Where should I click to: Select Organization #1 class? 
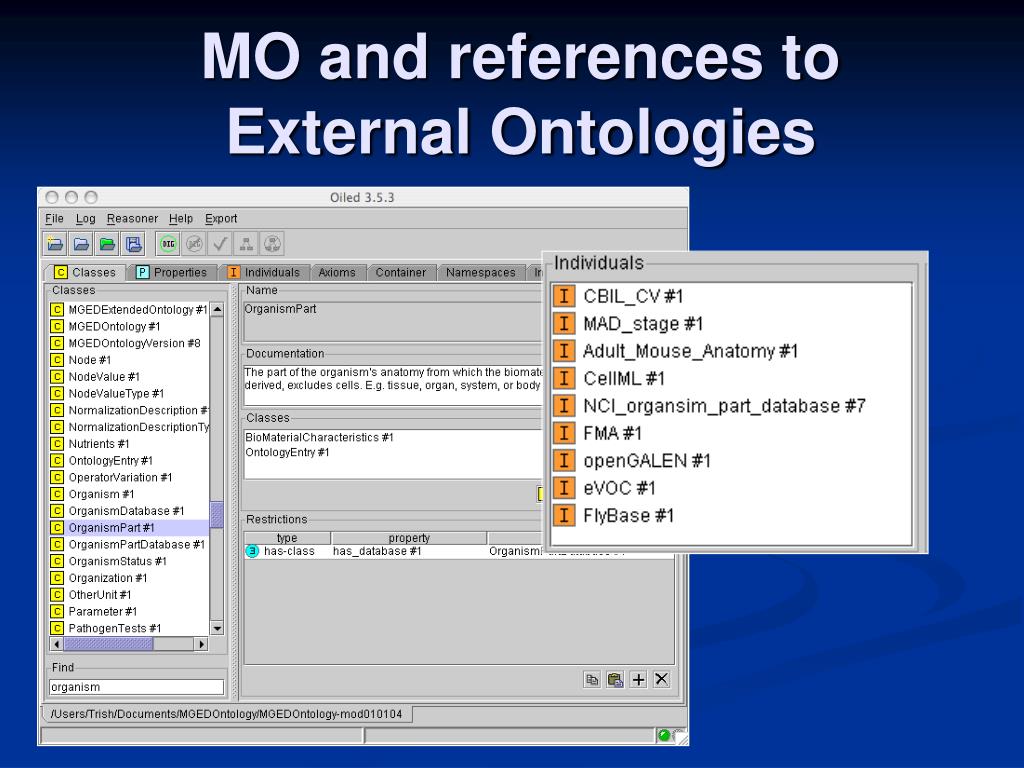pyautogui.click(x=107, y=578)
